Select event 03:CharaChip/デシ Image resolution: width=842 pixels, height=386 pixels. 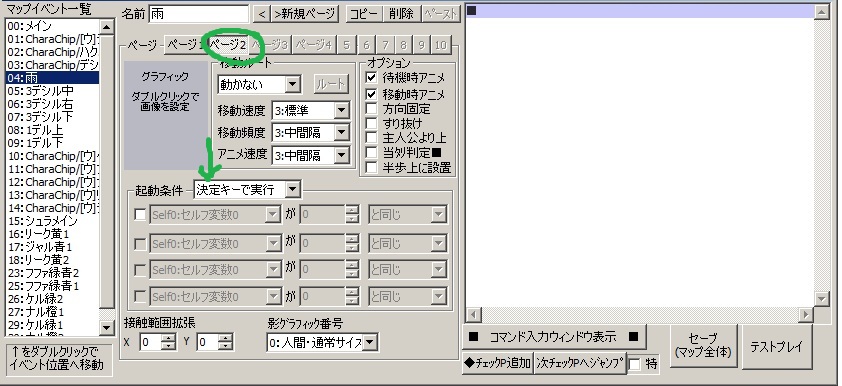pyautogui.click(x=52, y=65)
